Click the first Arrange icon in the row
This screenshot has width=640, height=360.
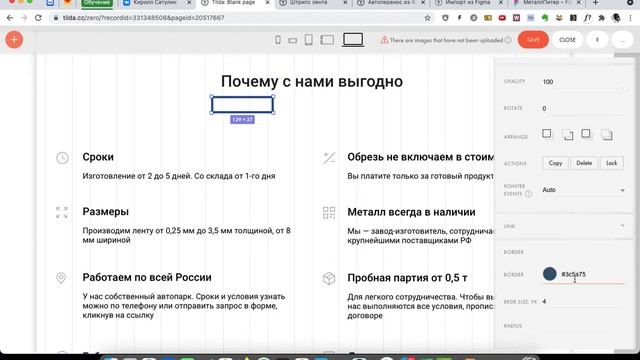tap(547, 134)
